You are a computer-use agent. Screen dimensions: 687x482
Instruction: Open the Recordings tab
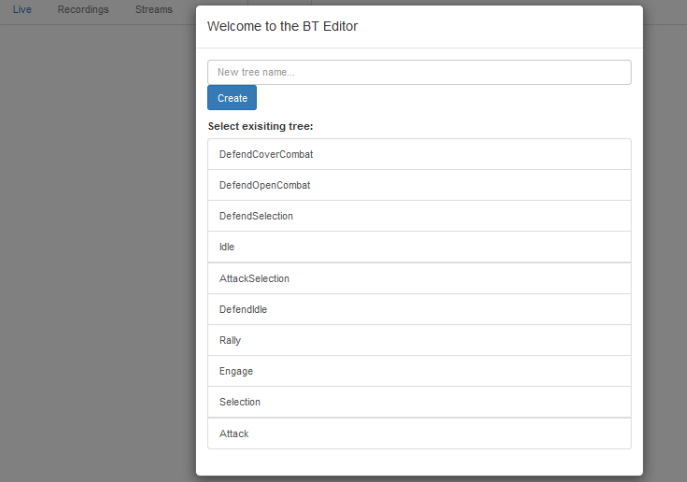(83, 10)
